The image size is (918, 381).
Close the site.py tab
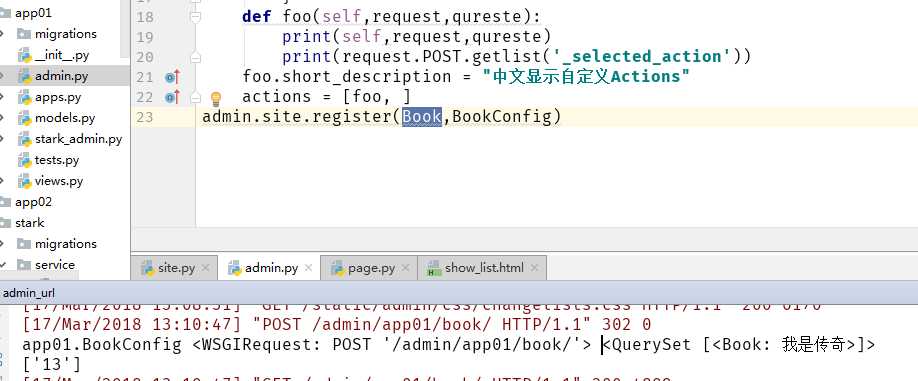pos(205,268)
